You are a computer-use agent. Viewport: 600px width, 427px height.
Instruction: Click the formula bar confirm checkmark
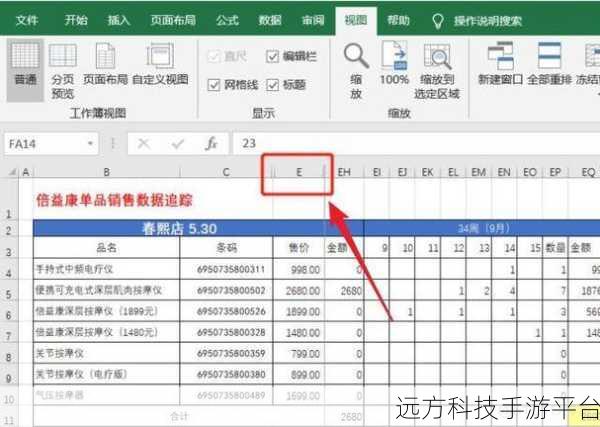click(x=178, y=144)
